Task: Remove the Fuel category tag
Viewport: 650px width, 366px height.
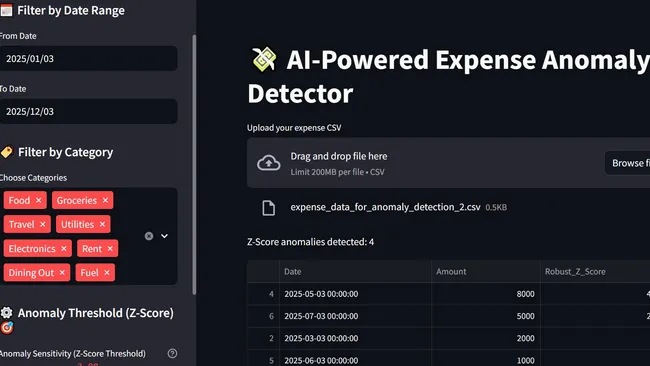Action: point(107,273)
